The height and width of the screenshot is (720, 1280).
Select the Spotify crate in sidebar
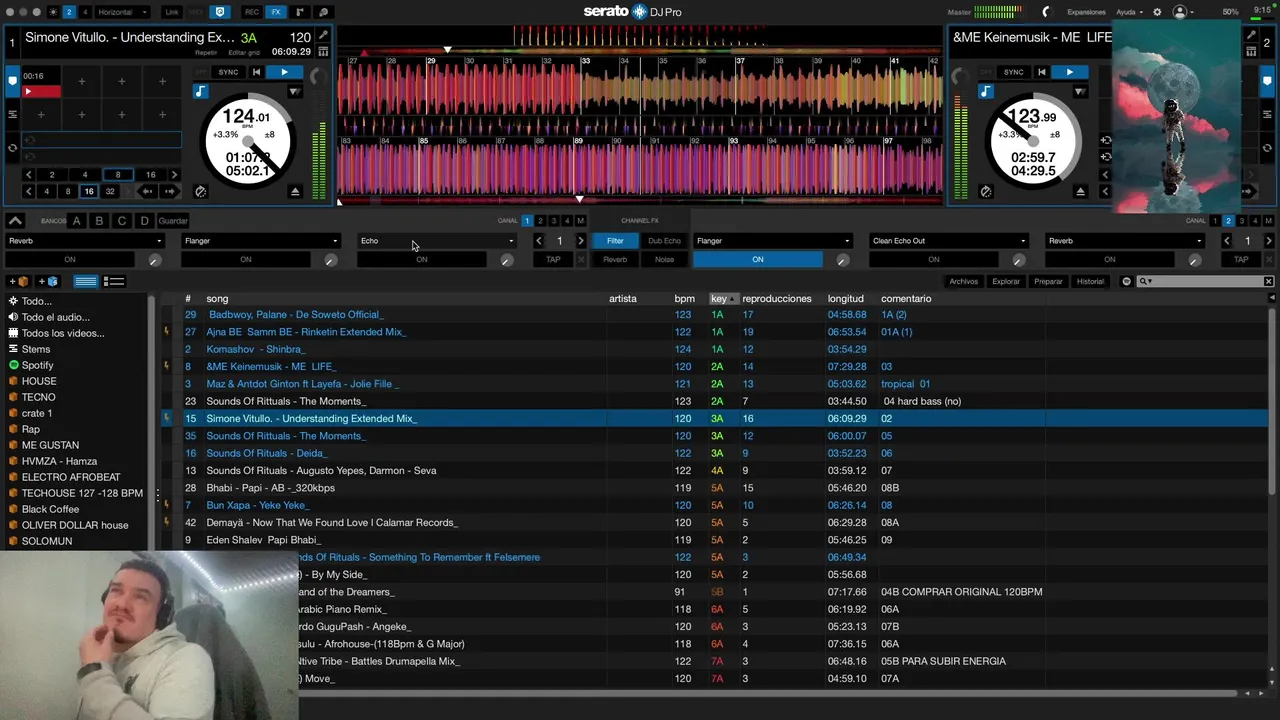pos(38,365)
